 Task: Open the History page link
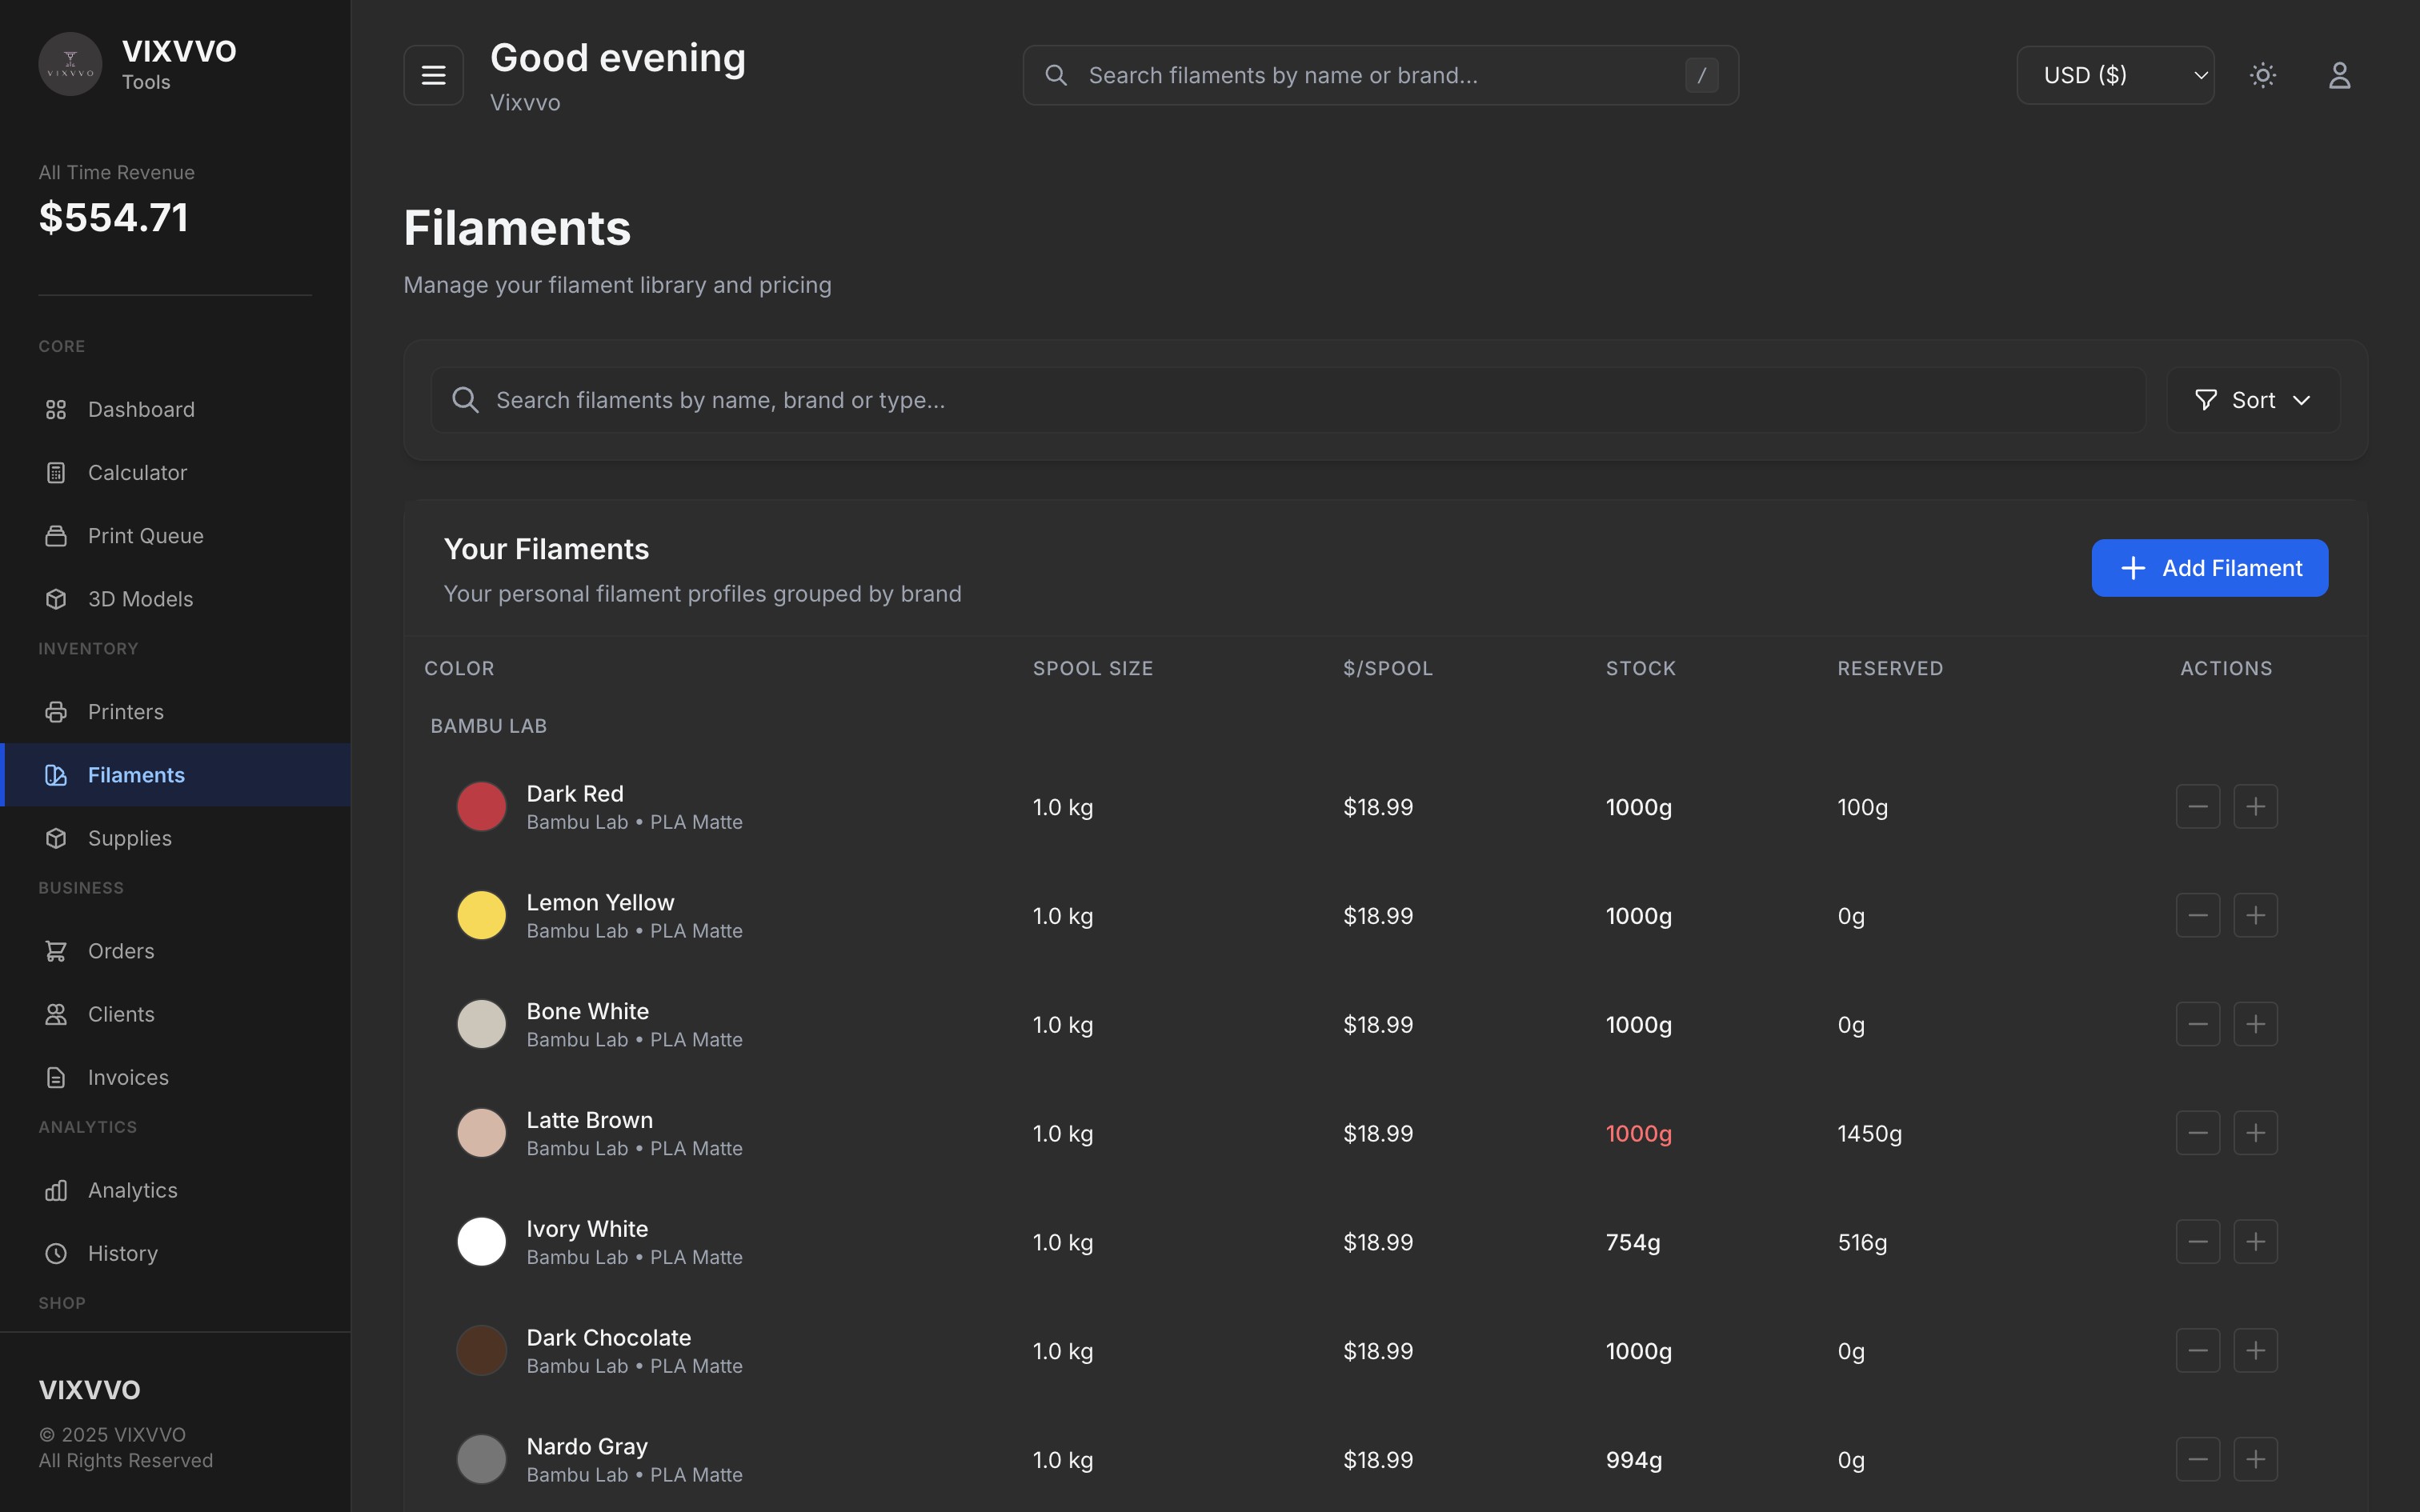coord(122,1253)
